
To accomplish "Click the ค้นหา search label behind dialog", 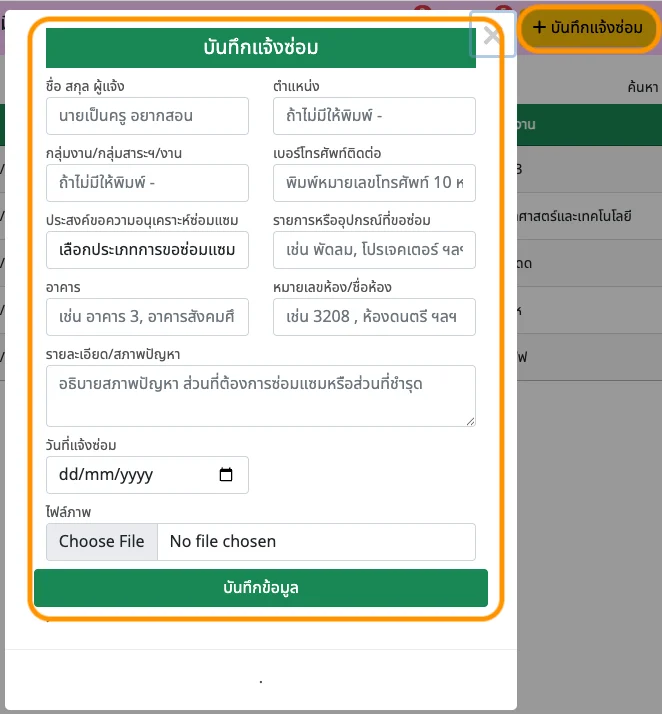I will [x=642, y=88].
